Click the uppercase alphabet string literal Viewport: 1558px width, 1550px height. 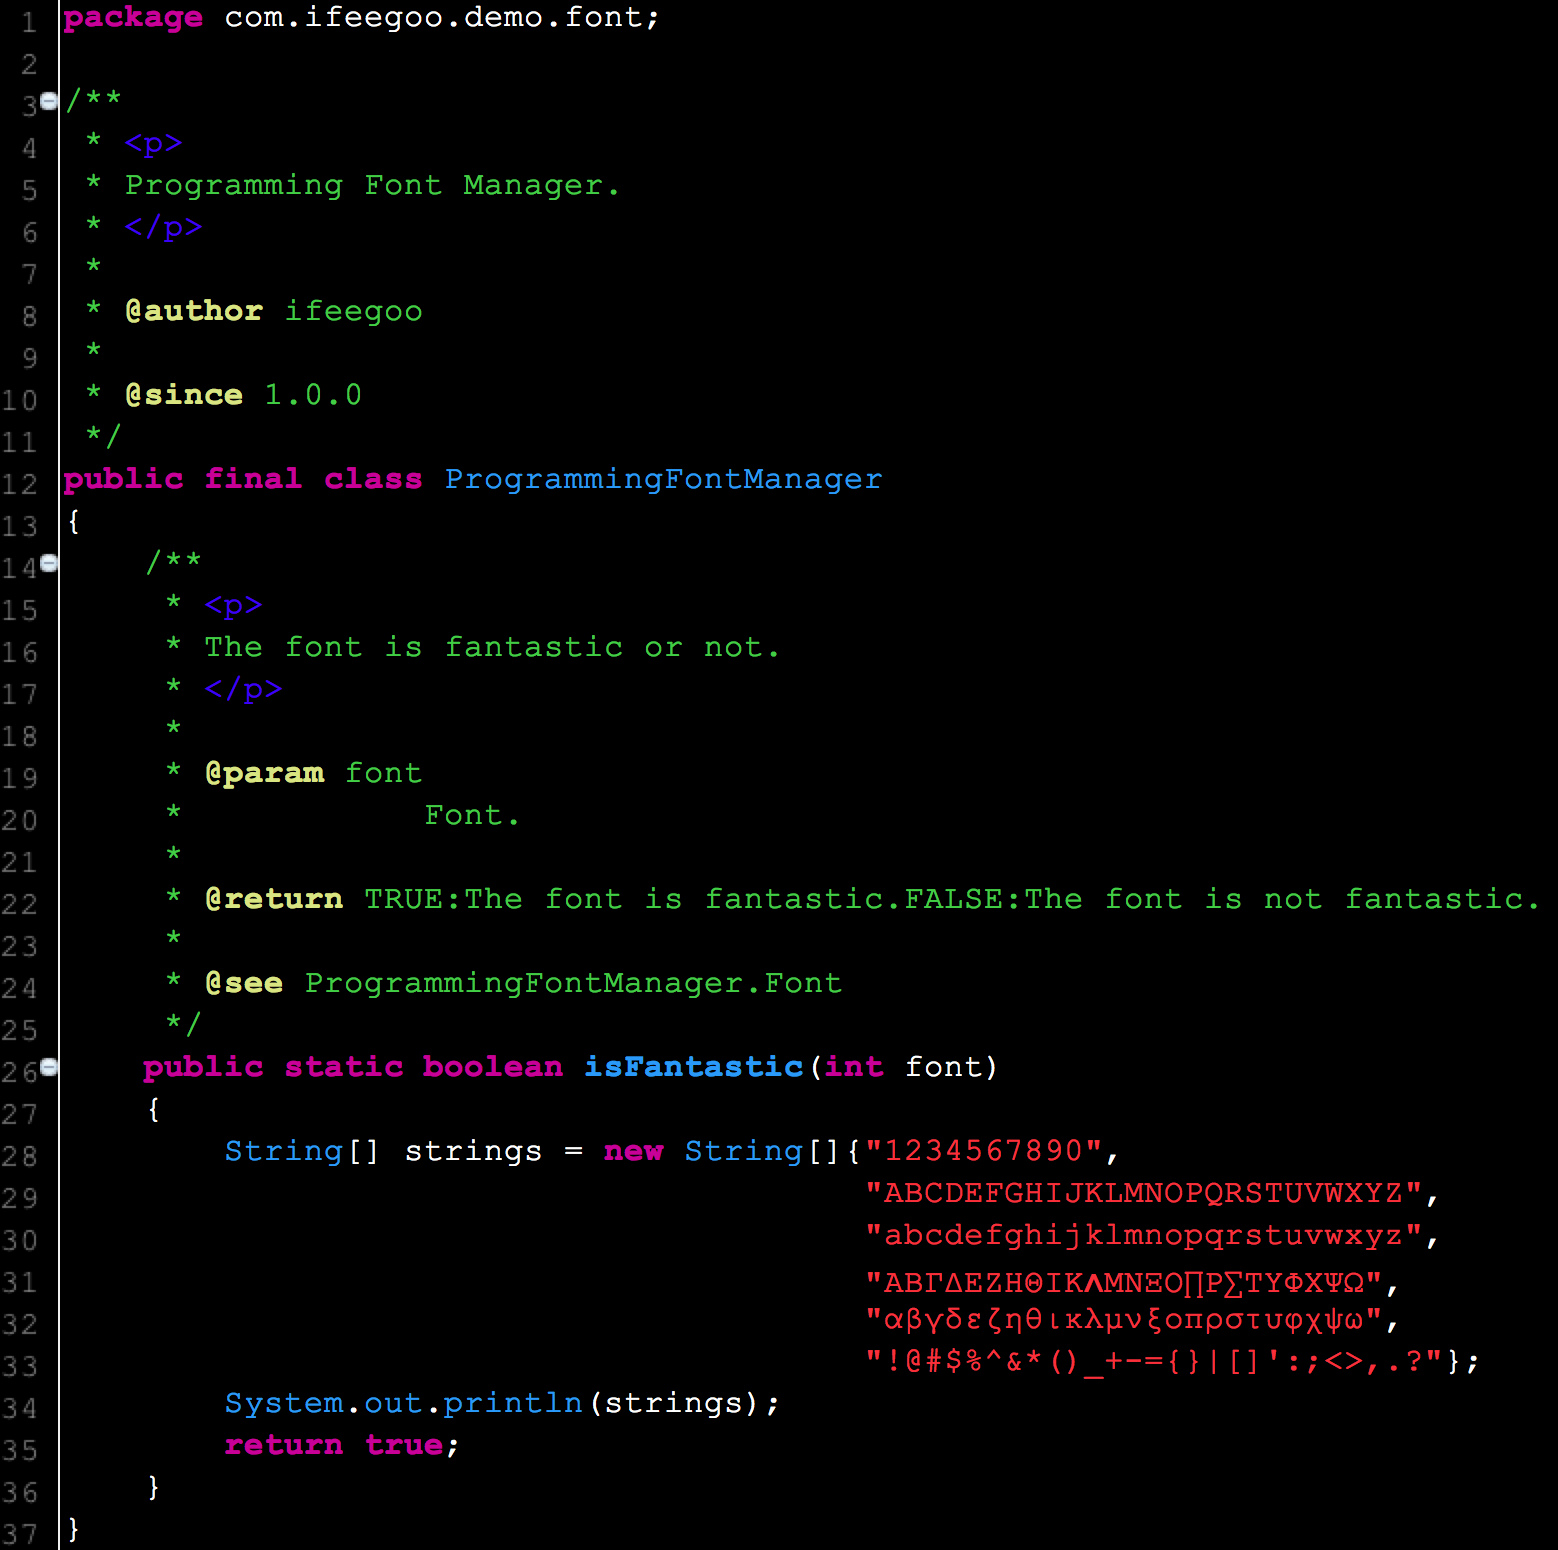click(x=1144, y=1193)
